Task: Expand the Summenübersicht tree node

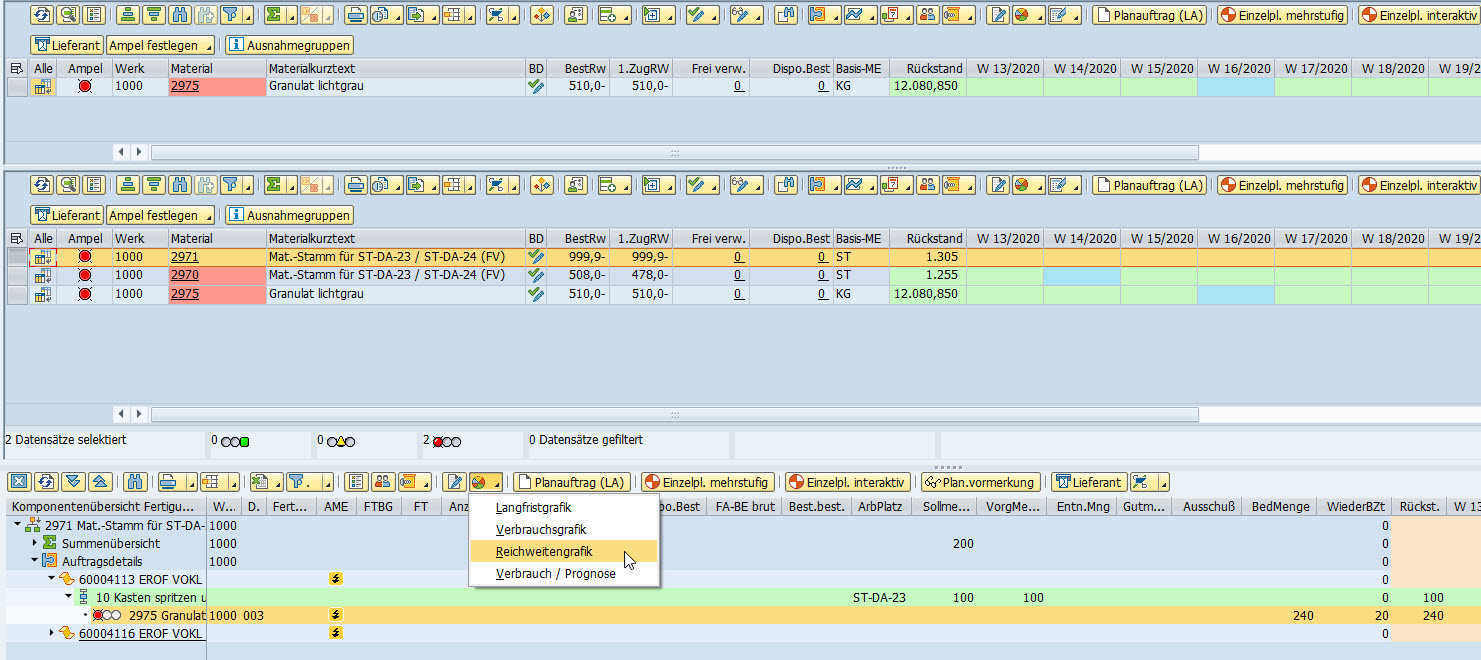Action: [35, 543]
